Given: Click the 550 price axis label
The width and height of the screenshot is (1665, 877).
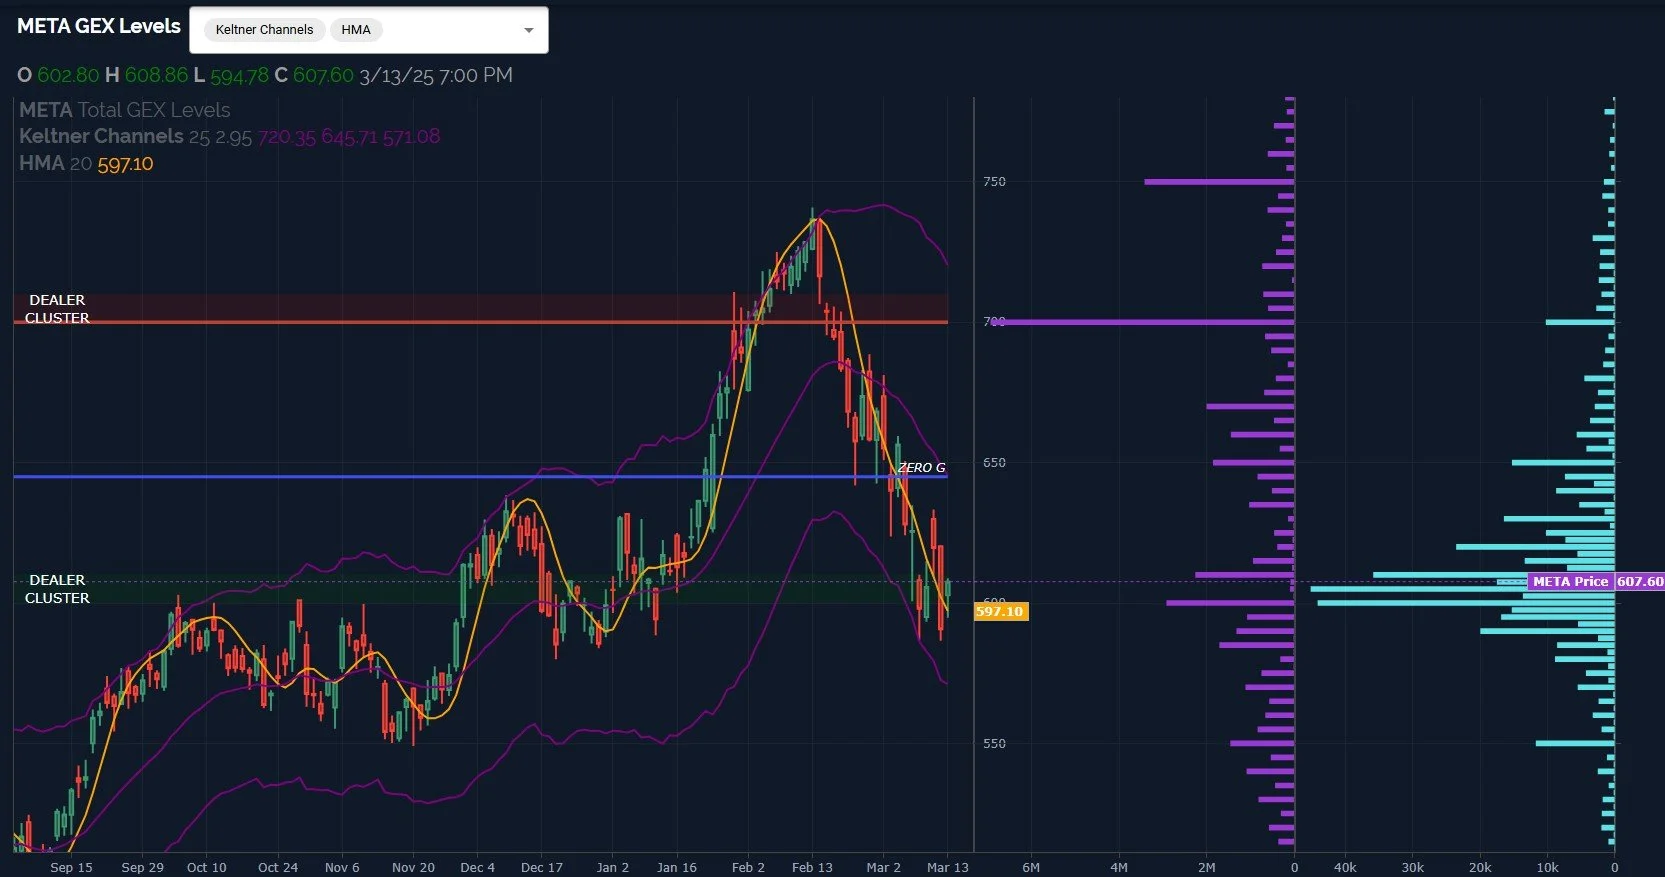Looking at the screenshot, I should point(994,743).
